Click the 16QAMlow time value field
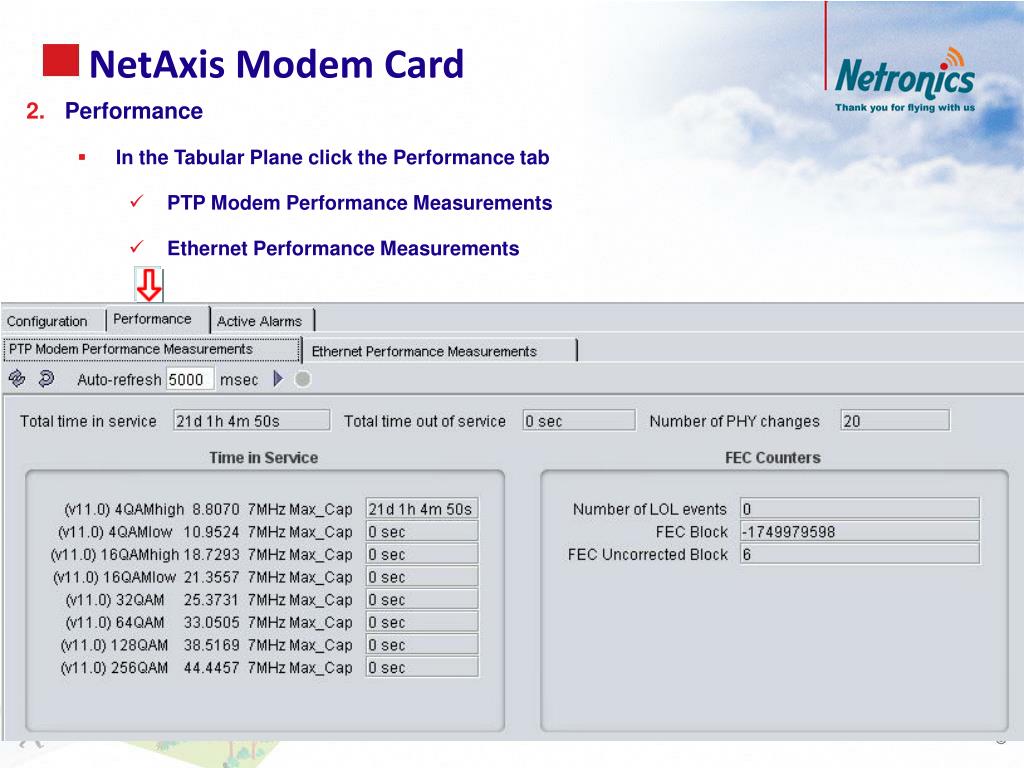 (422, 577)
